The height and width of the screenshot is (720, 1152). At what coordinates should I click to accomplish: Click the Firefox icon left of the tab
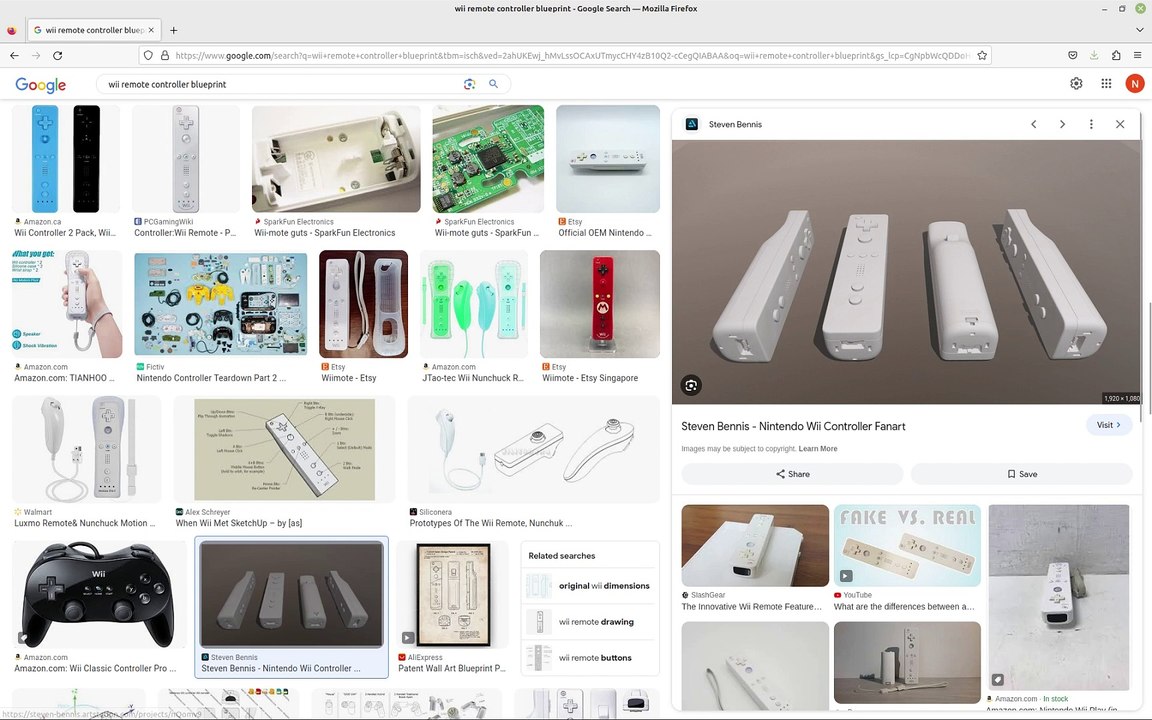(12, 30)
